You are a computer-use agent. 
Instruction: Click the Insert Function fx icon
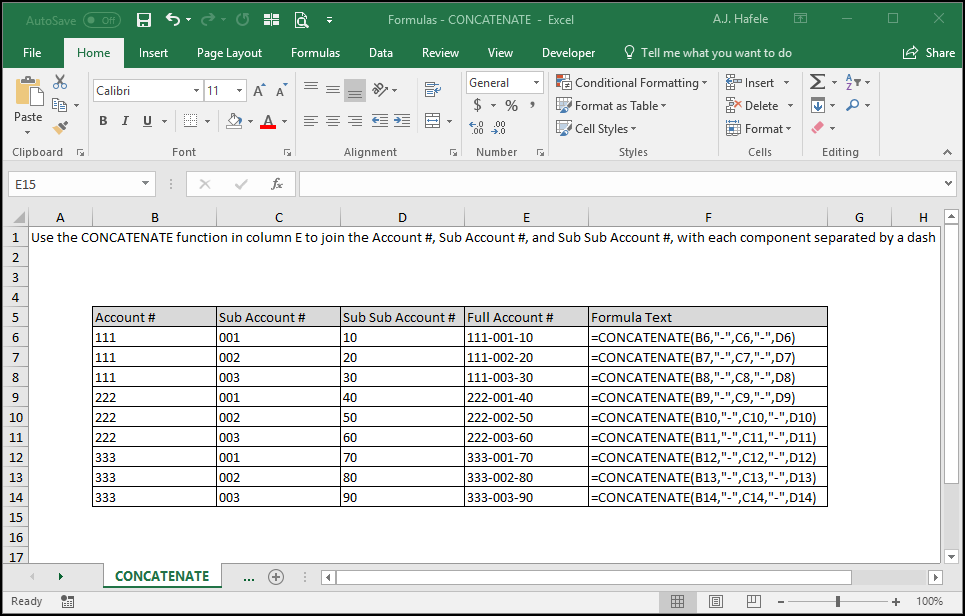point(277,184)
